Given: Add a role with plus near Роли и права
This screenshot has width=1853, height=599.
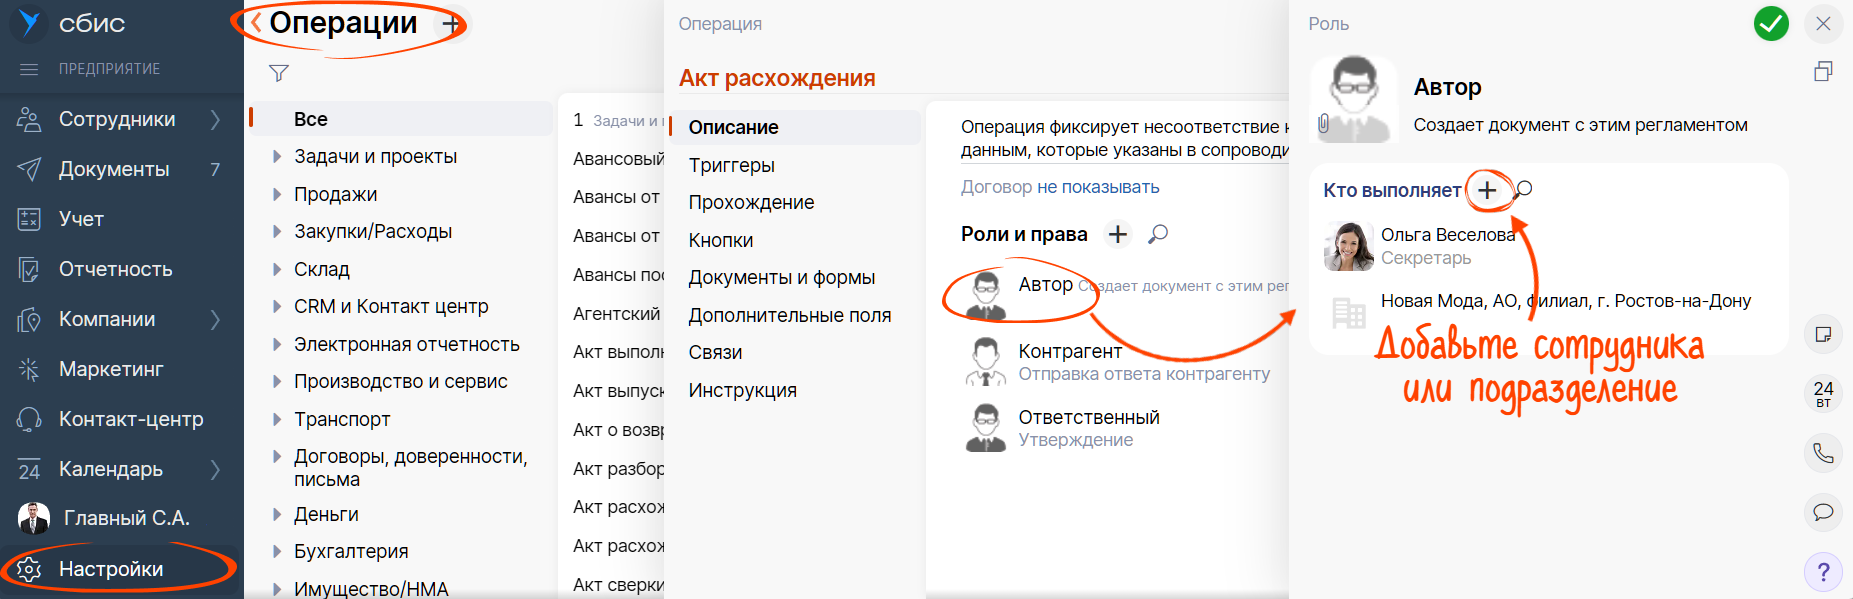Looking at the screenshot, I should [1117, 234].
